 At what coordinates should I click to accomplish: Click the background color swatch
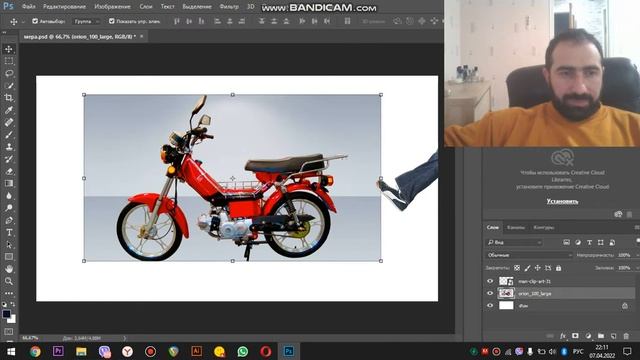tap(13, 320)
